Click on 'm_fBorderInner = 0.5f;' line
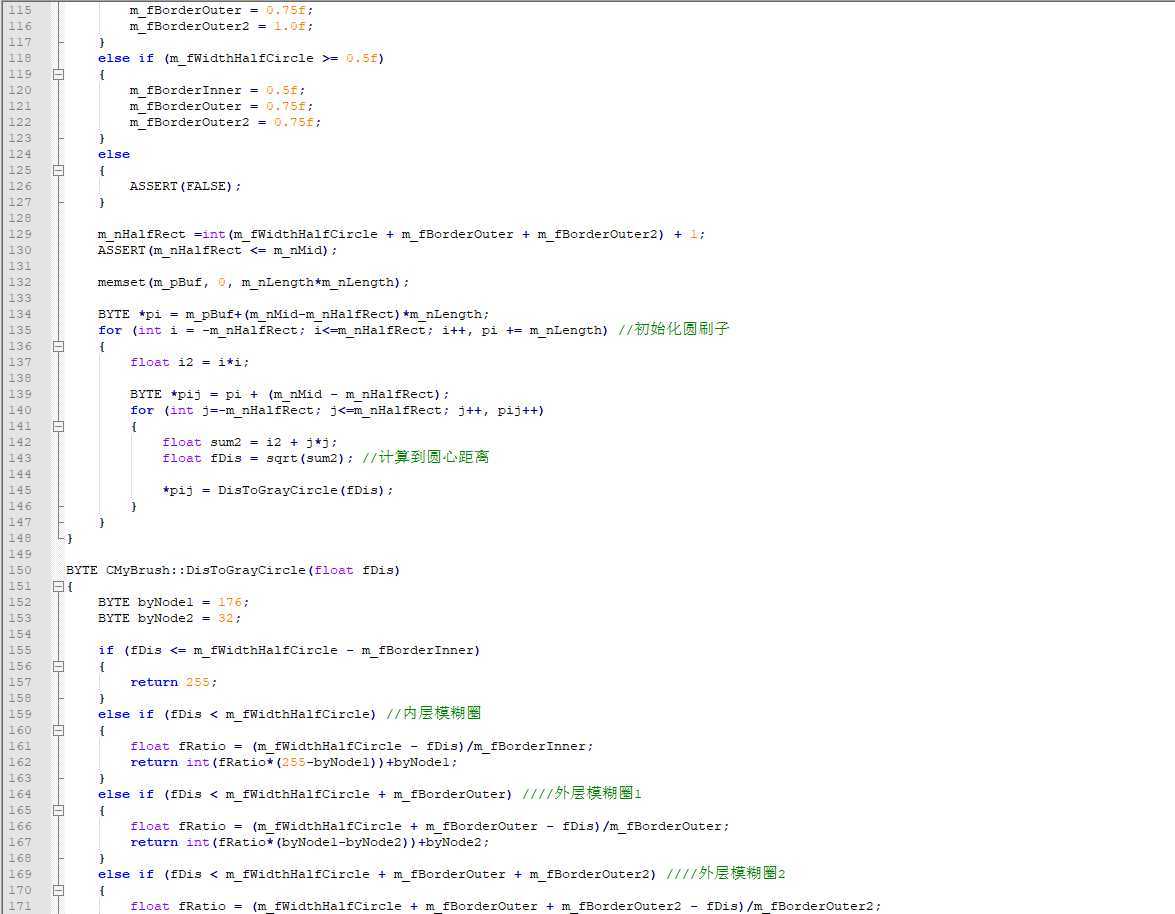Image resolution: width=1175 pixels, height=914 pixels. [x=217, y=91]
